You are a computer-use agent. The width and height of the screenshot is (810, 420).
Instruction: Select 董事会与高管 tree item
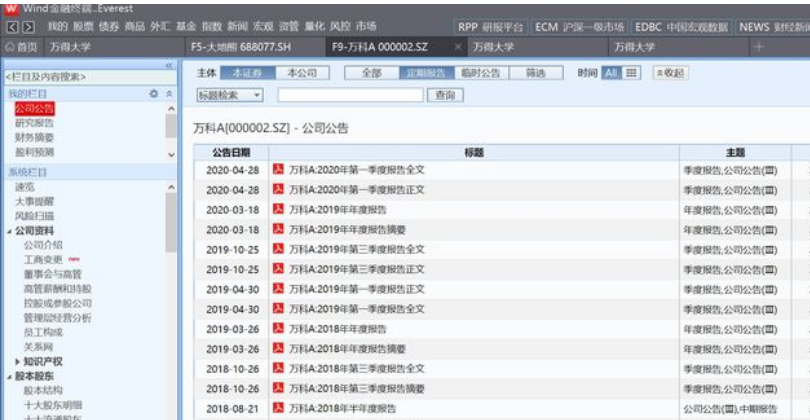[x=53, y=274]
